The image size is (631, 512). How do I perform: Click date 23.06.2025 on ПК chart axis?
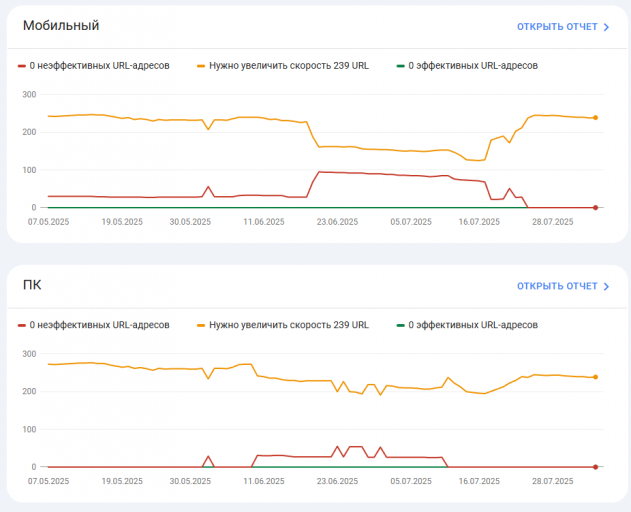click(x=337, y=481)
